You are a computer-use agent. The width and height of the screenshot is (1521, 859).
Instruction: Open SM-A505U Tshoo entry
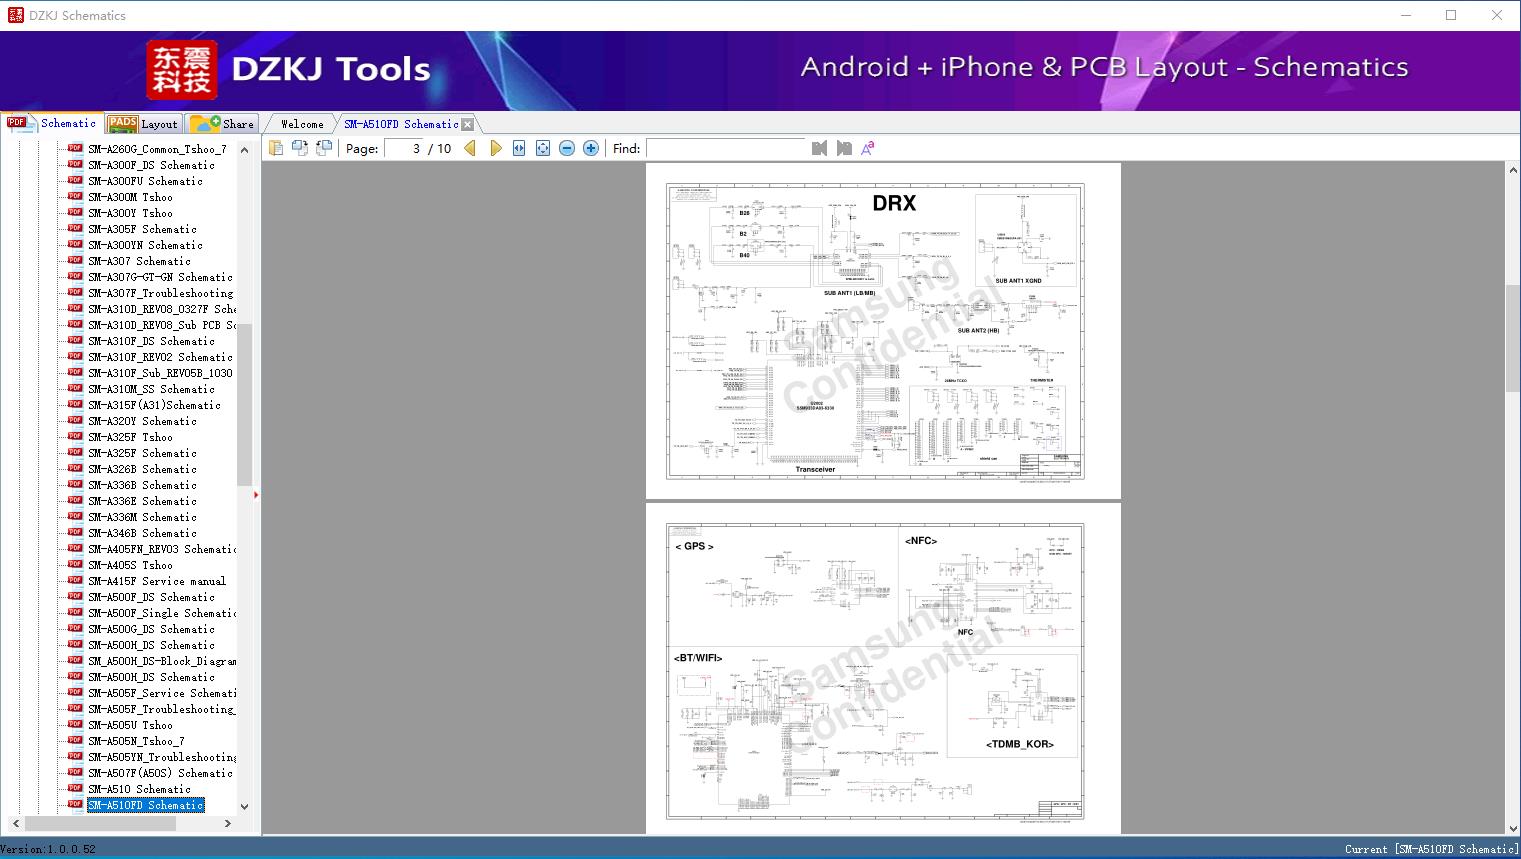[x=130, y=725]
